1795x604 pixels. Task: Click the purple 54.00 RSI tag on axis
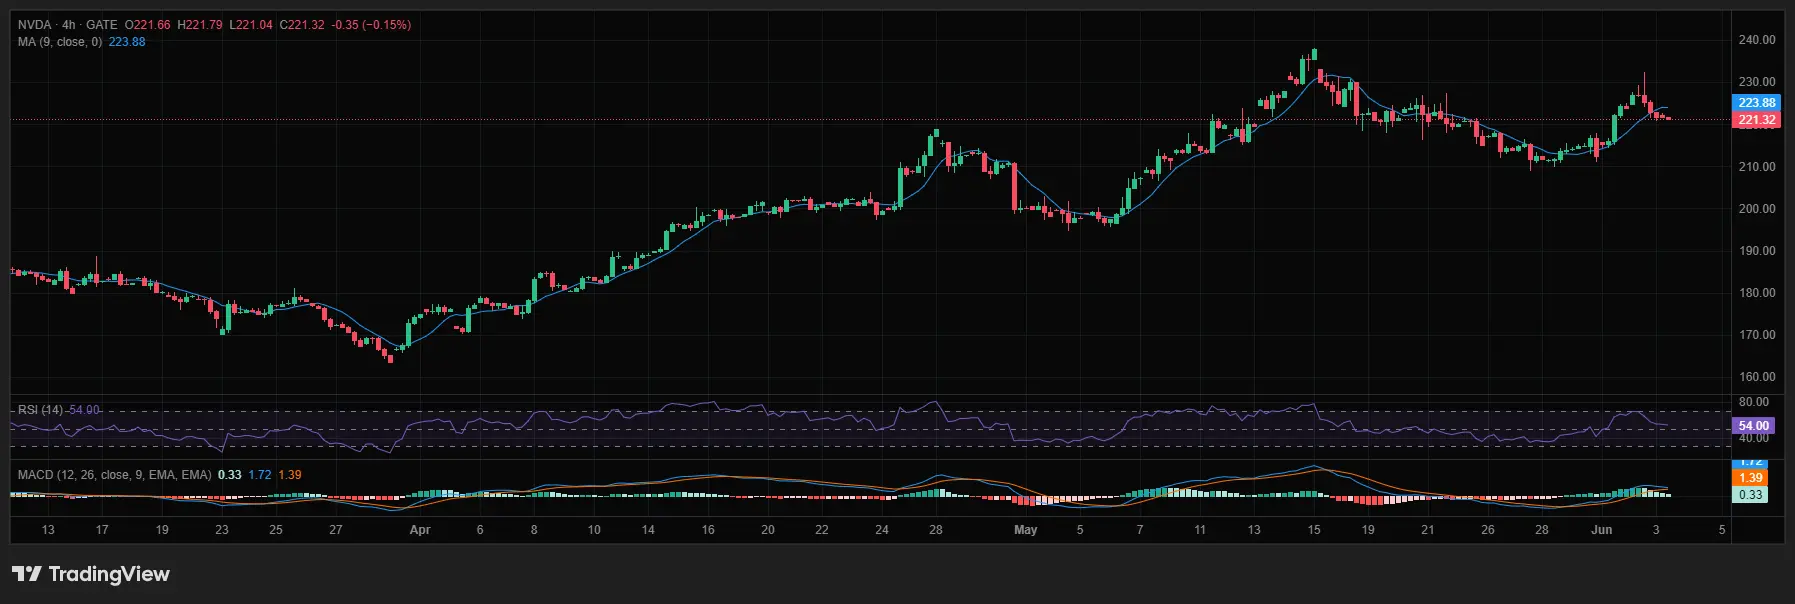(1753, 426)
